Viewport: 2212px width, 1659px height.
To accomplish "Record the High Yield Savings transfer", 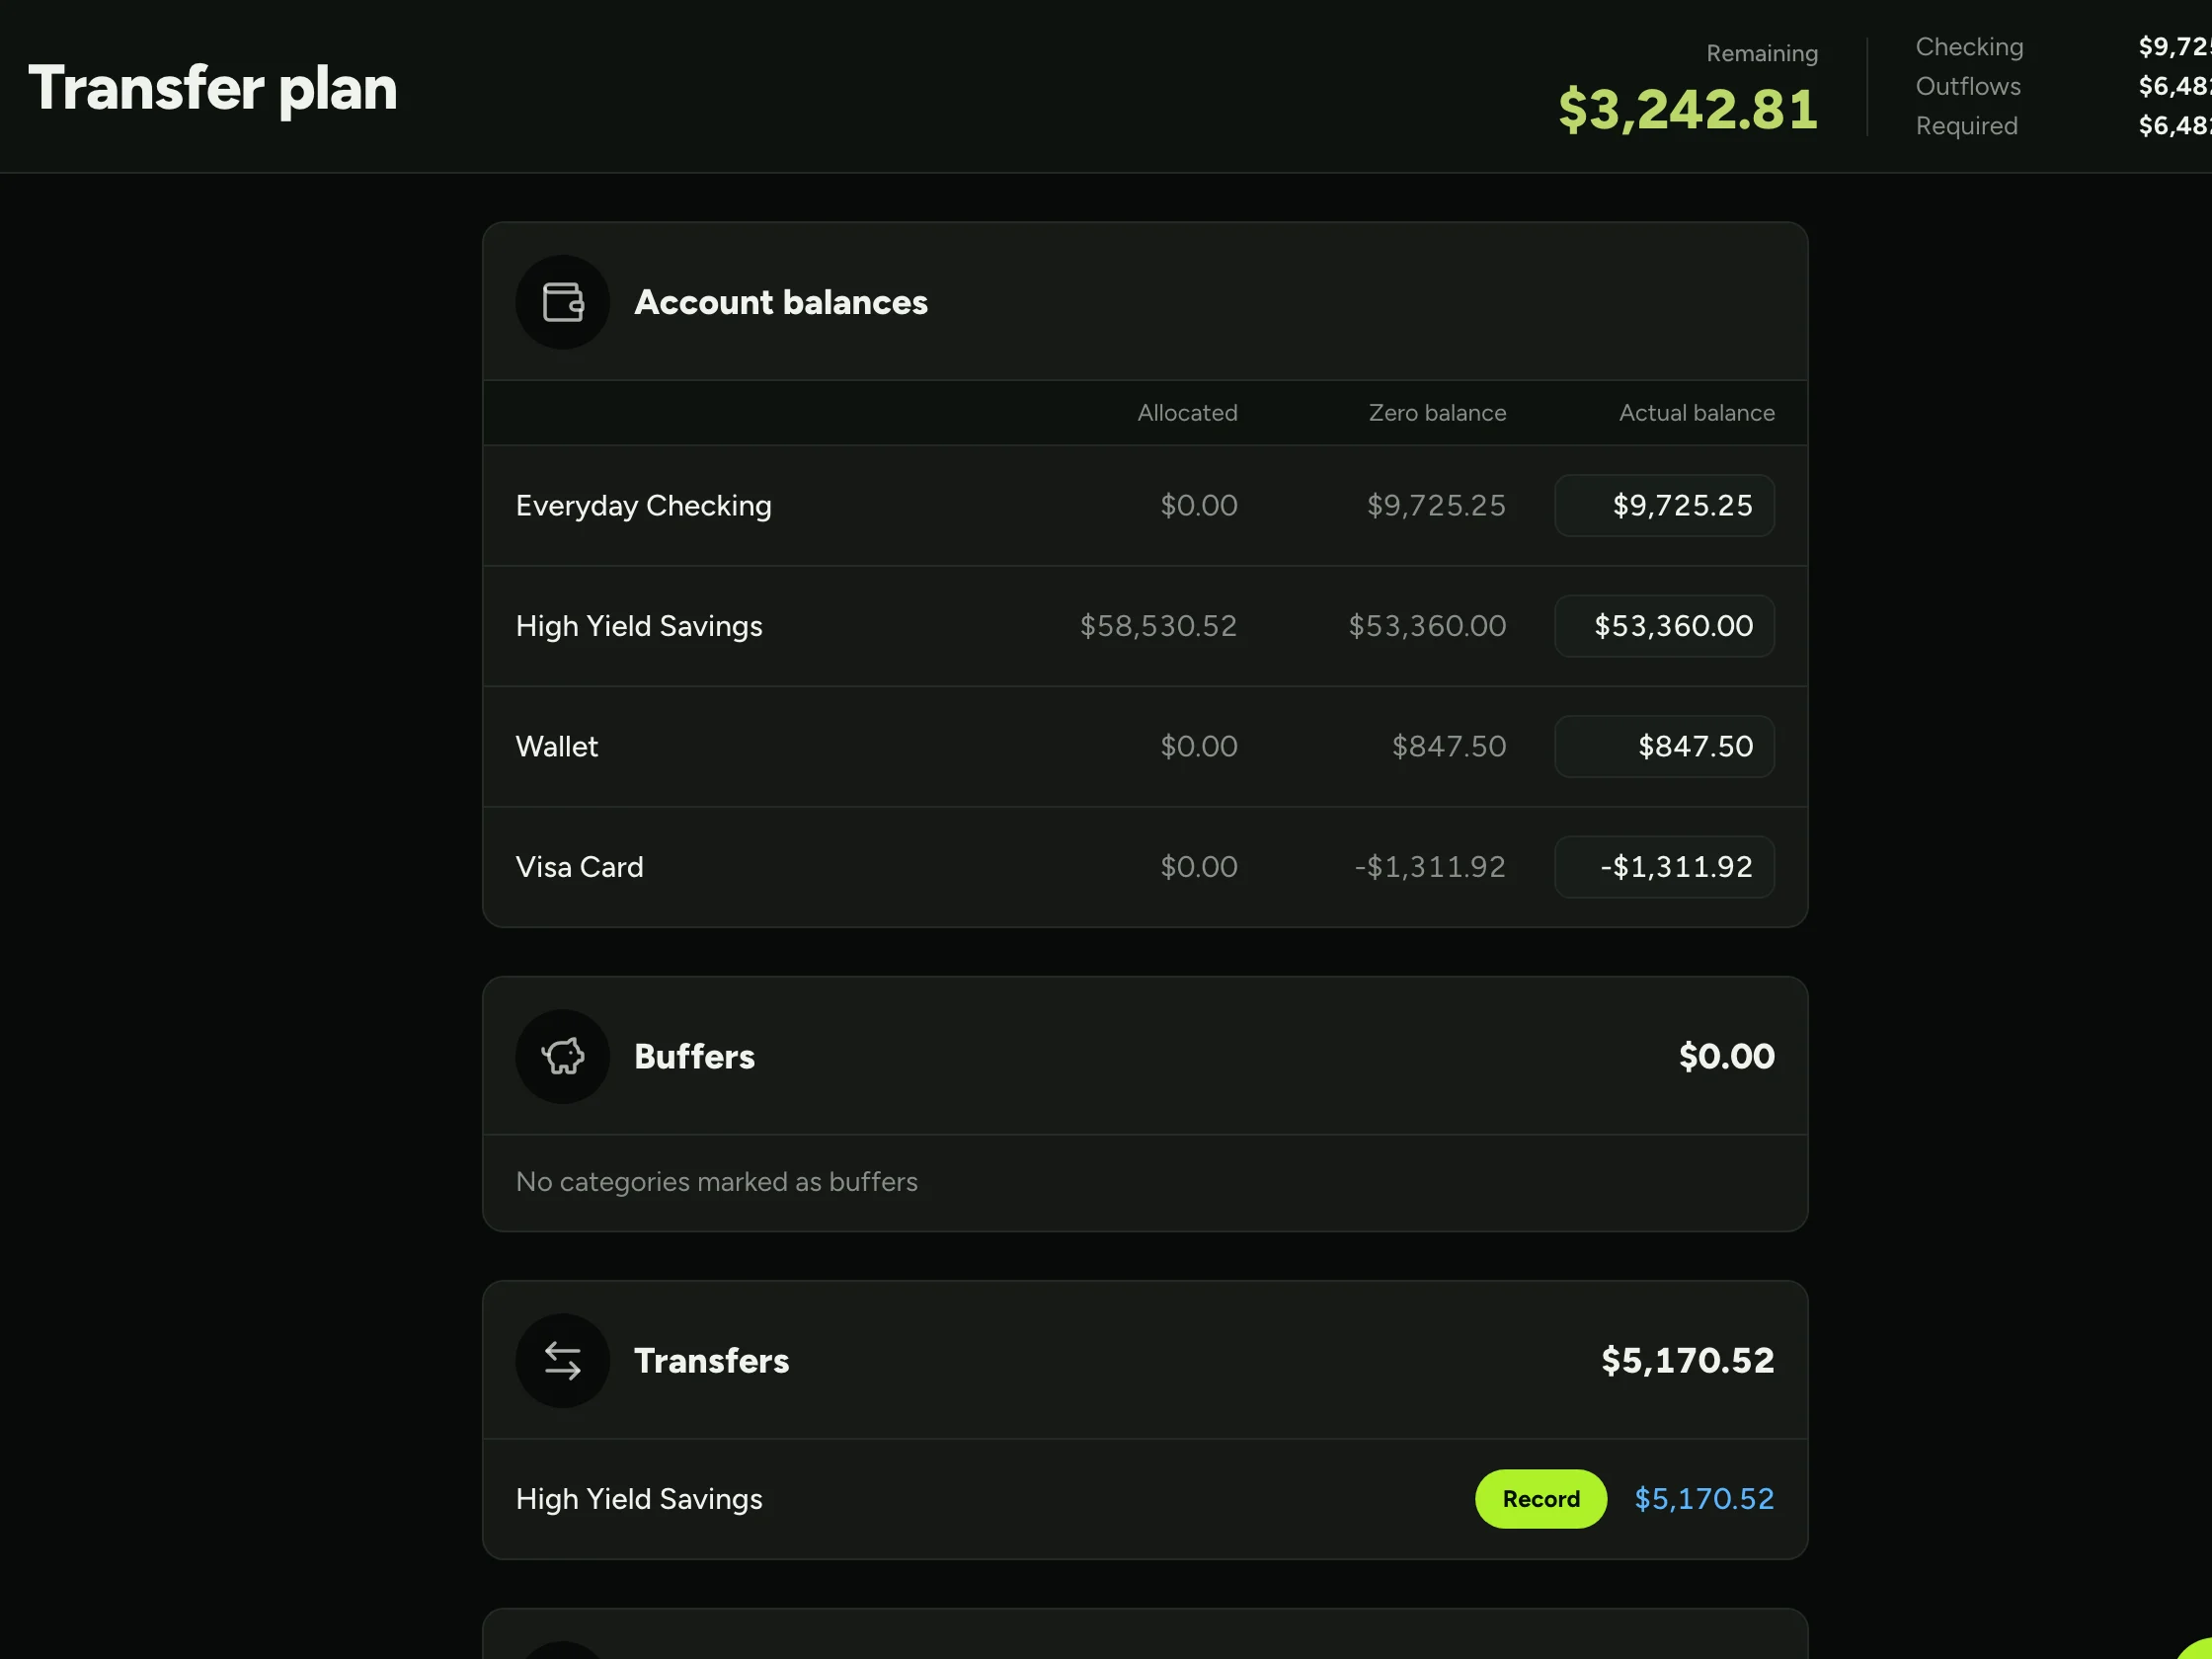I will 1540,1498.
